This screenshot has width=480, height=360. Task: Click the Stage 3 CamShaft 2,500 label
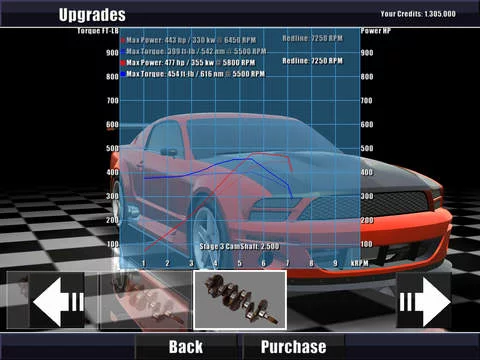239,247
